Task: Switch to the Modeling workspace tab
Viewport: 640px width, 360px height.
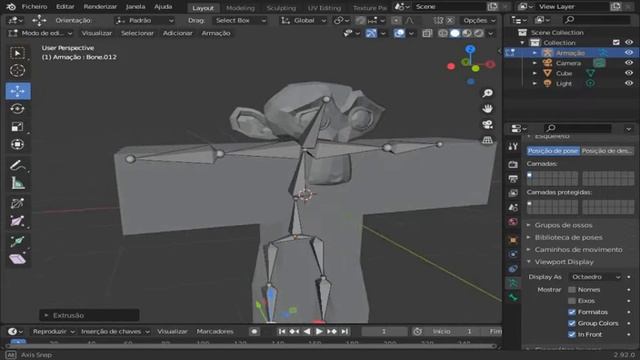Action: [x=240, y=8]
